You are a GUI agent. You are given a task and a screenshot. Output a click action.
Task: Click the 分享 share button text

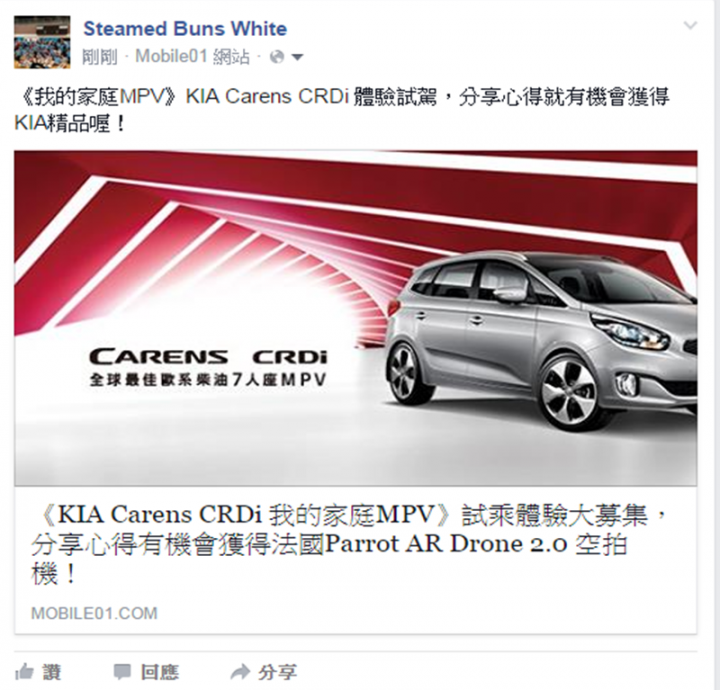(x=277, y=673)
